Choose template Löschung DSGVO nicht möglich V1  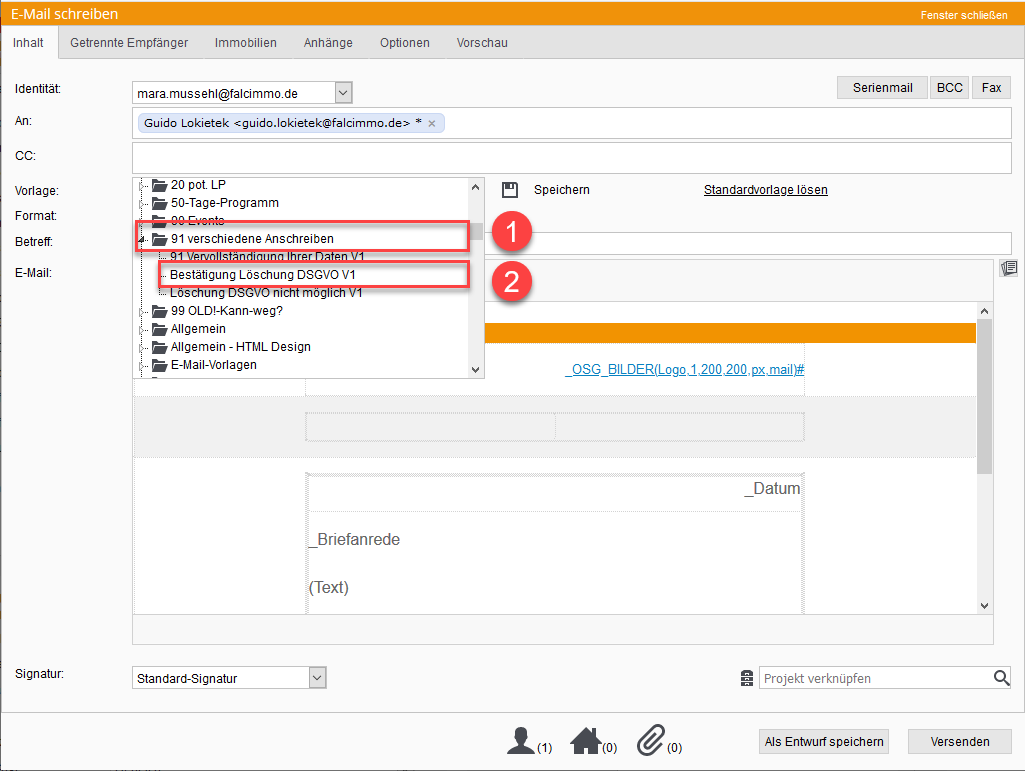pos(266,293)
